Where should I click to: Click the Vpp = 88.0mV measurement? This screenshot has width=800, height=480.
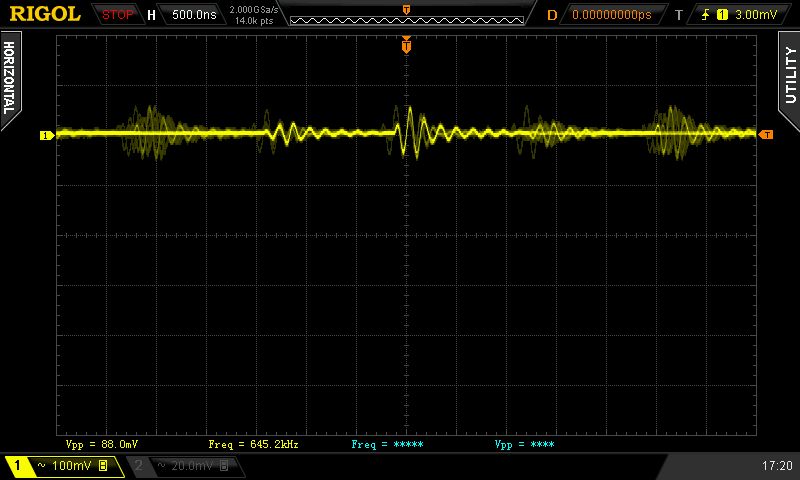[x=102, y=444]
